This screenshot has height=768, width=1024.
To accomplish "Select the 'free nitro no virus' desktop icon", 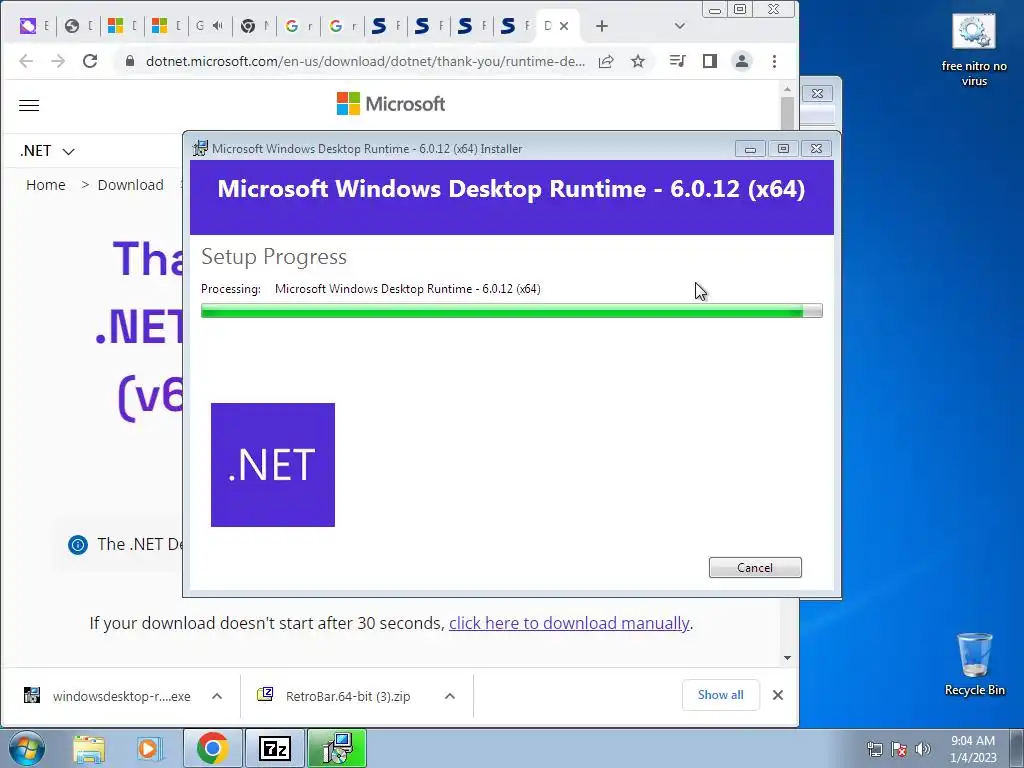I will tap(974, 50).
